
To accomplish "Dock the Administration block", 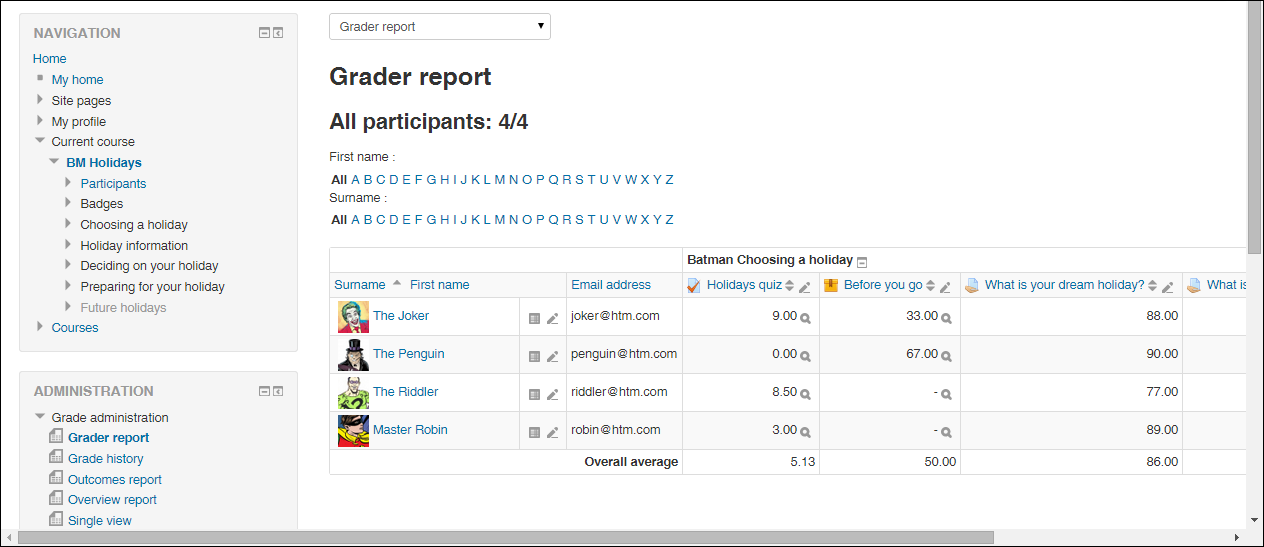I will click(x=278, y=391).
